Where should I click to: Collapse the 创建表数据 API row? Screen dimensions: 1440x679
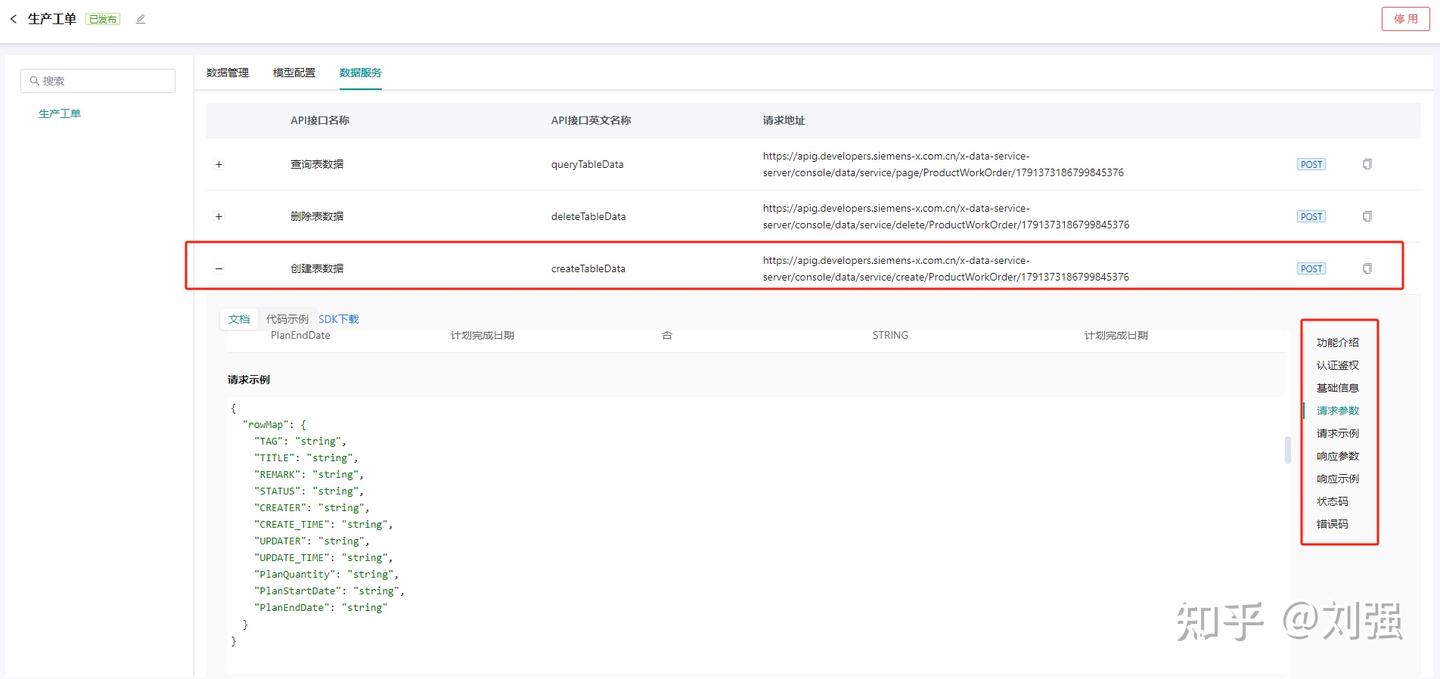point(219,268)
